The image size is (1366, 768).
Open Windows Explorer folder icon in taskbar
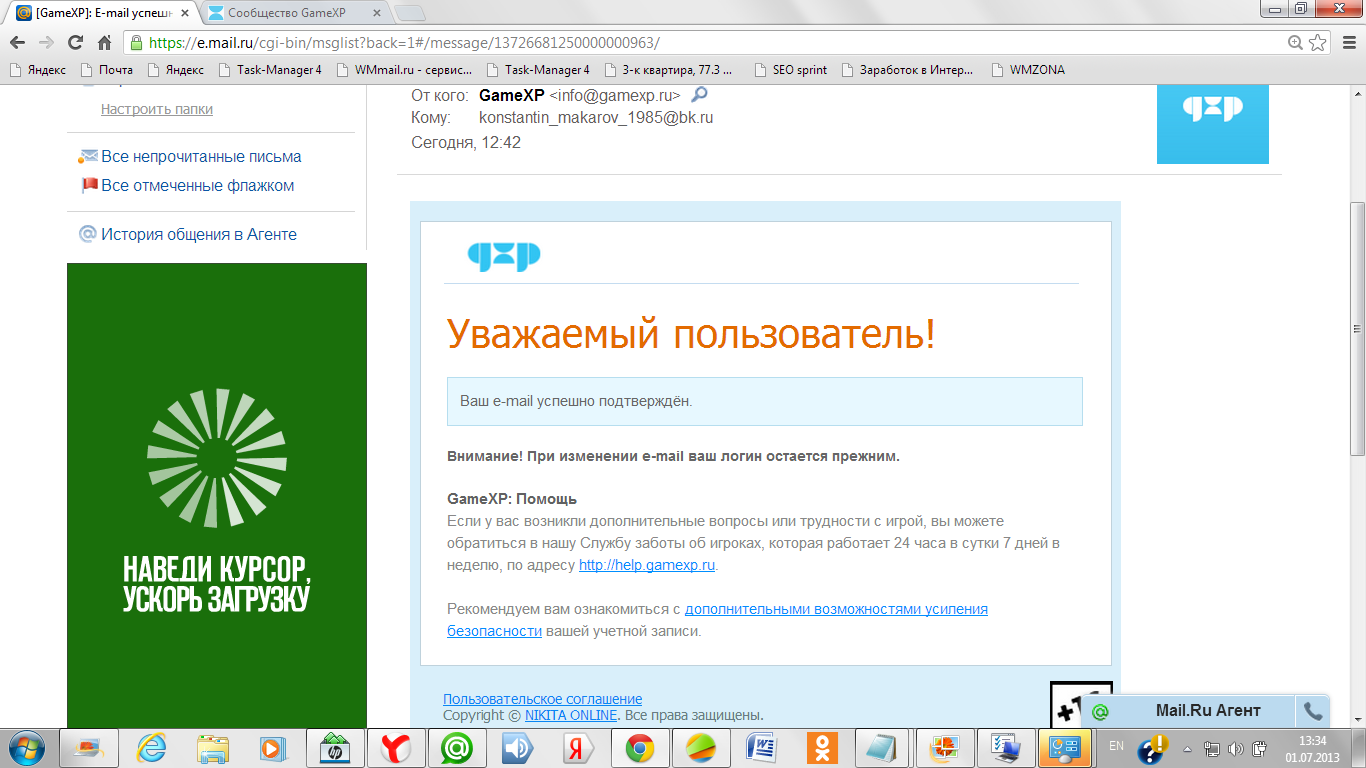pos(212,748)
